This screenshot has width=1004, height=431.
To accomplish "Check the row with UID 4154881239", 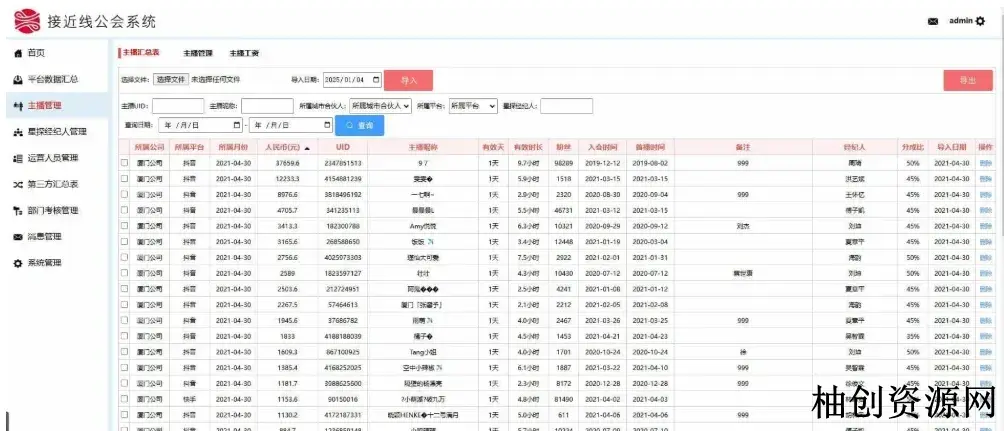I will 125,178.
